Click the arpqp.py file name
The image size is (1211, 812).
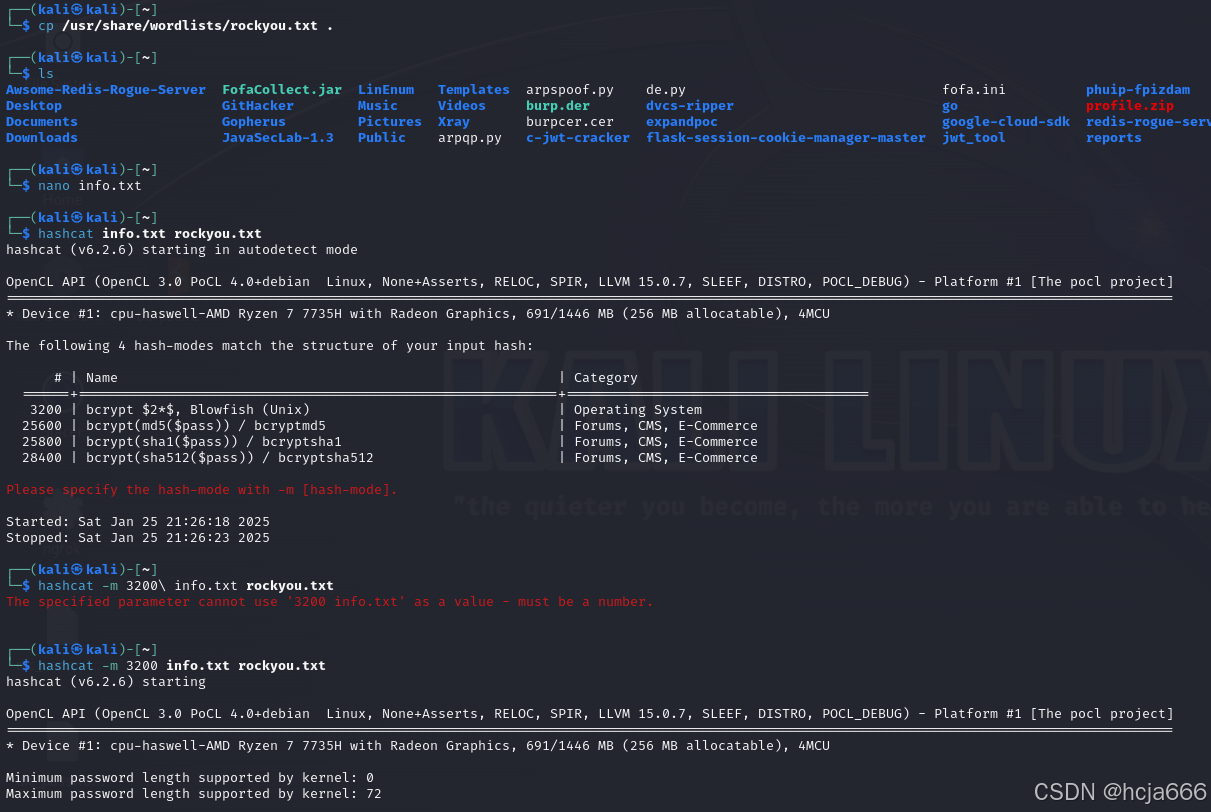pyautogui.click(x=470, y=138)
